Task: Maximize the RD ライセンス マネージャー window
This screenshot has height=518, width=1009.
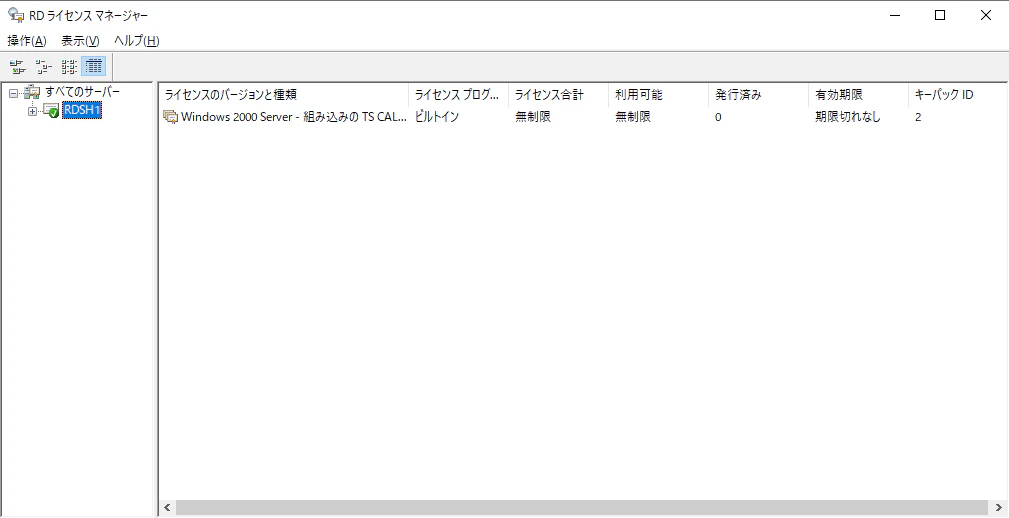Action: [x=940, y=15]
